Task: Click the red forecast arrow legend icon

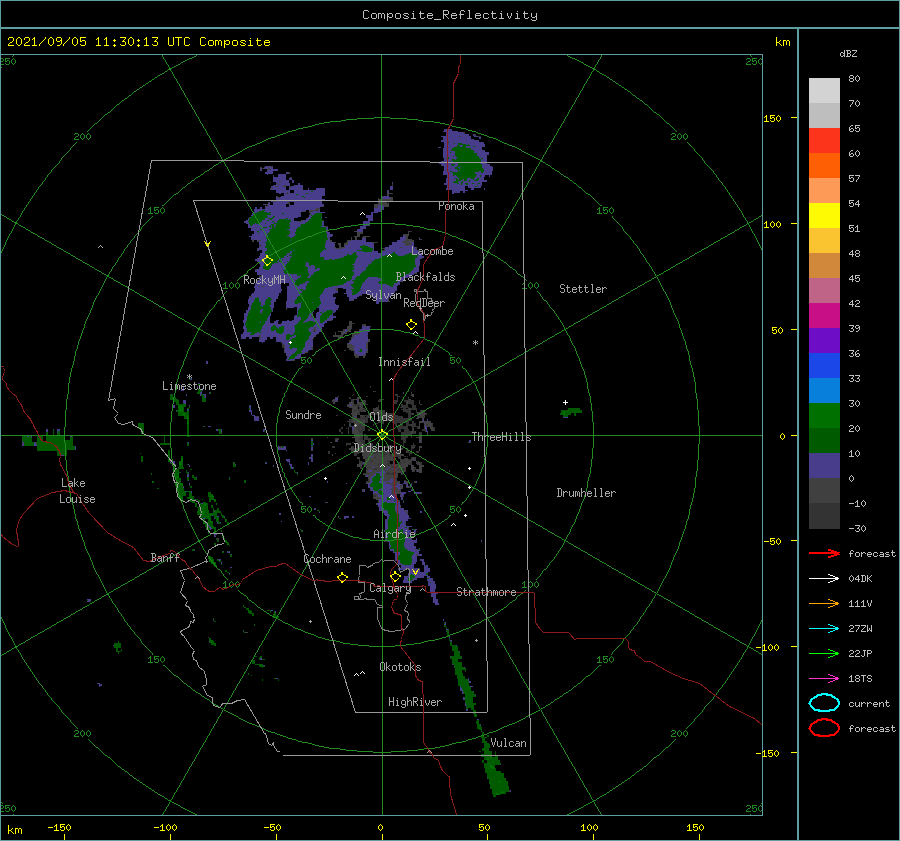Action: [824, 553]
